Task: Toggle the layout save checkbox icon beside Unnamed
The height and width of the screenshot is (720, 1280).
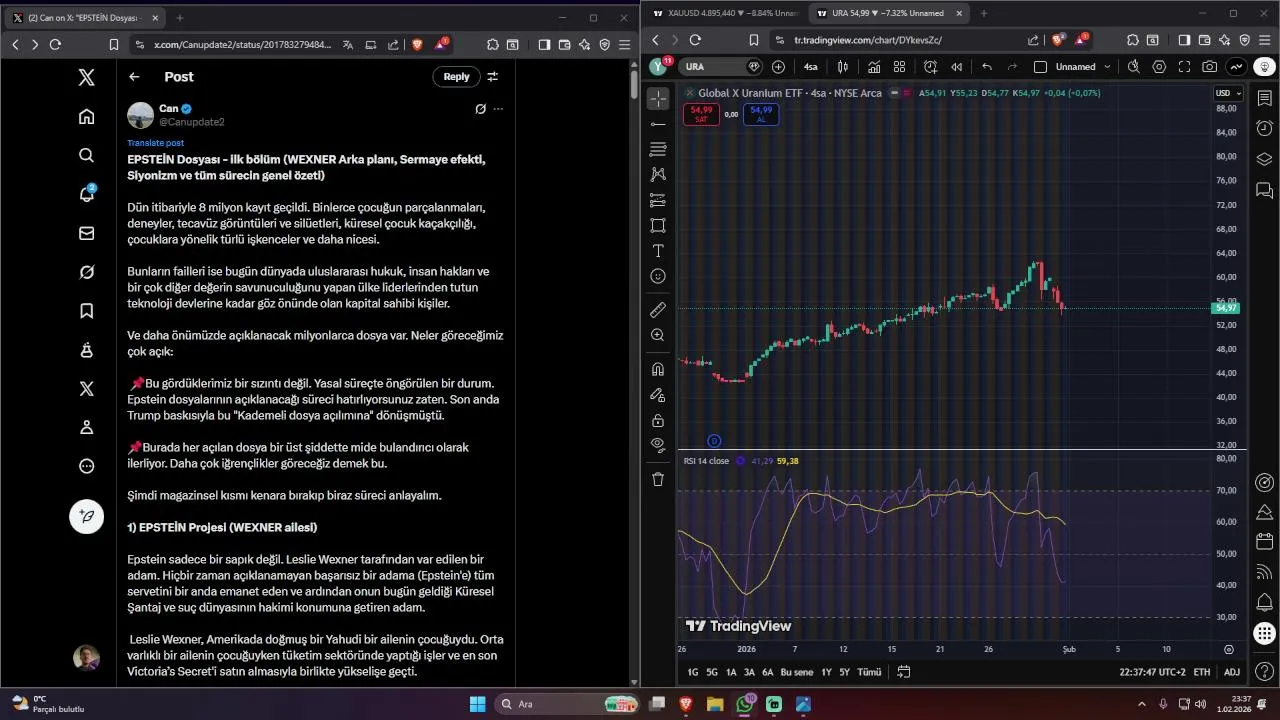Action: [x=1040, y=67]
